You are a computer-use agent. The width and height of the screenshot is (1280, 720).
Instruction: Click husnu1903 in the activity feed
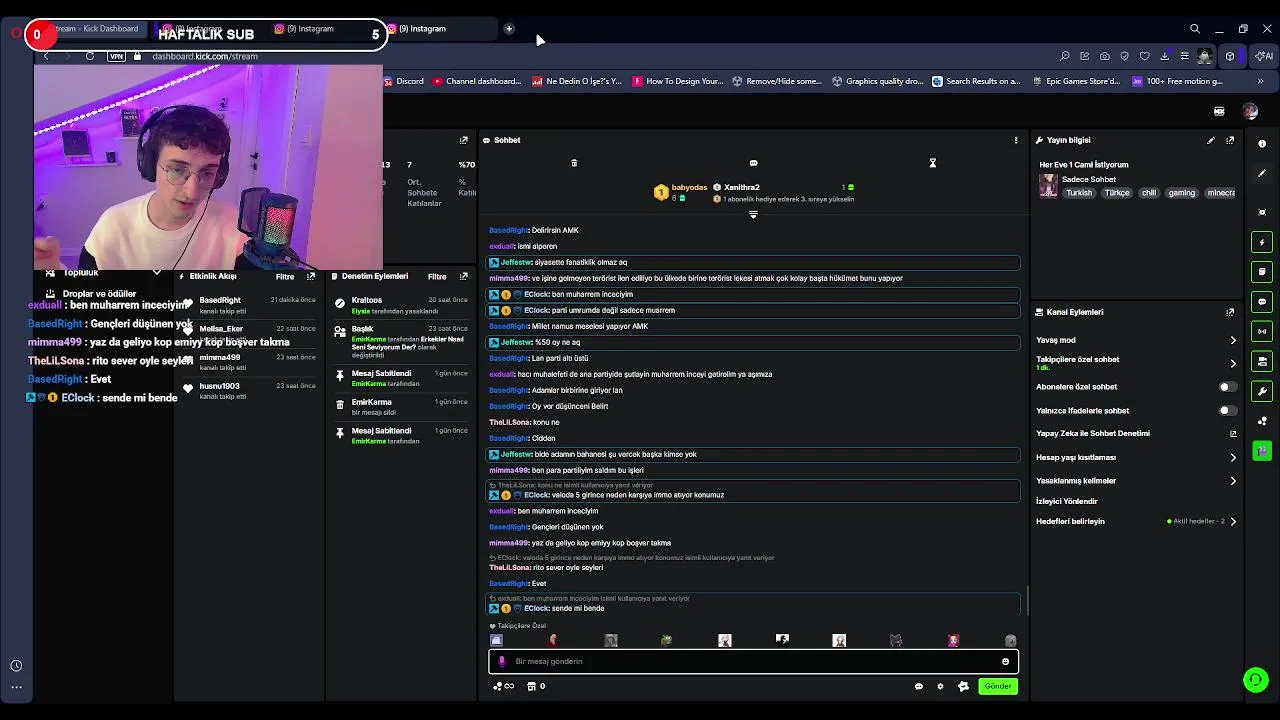coord(220,386)
